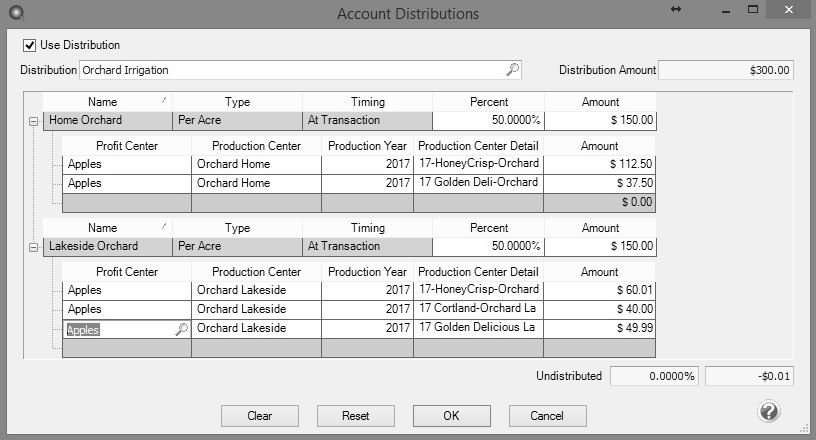Click the Undistributed -$0.01 amount field

point(749,376)
